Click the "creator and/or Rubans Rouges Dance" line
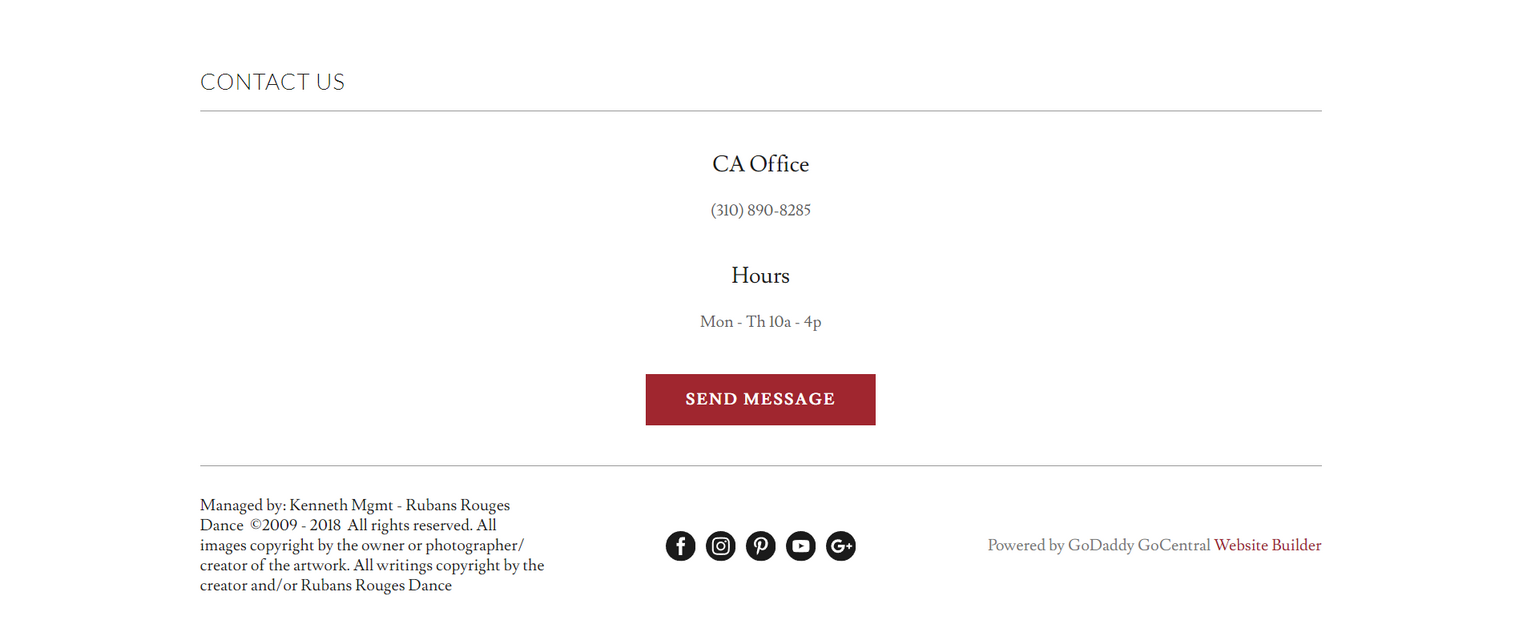The image size is (1519, 624). click(x=326, y=586)
